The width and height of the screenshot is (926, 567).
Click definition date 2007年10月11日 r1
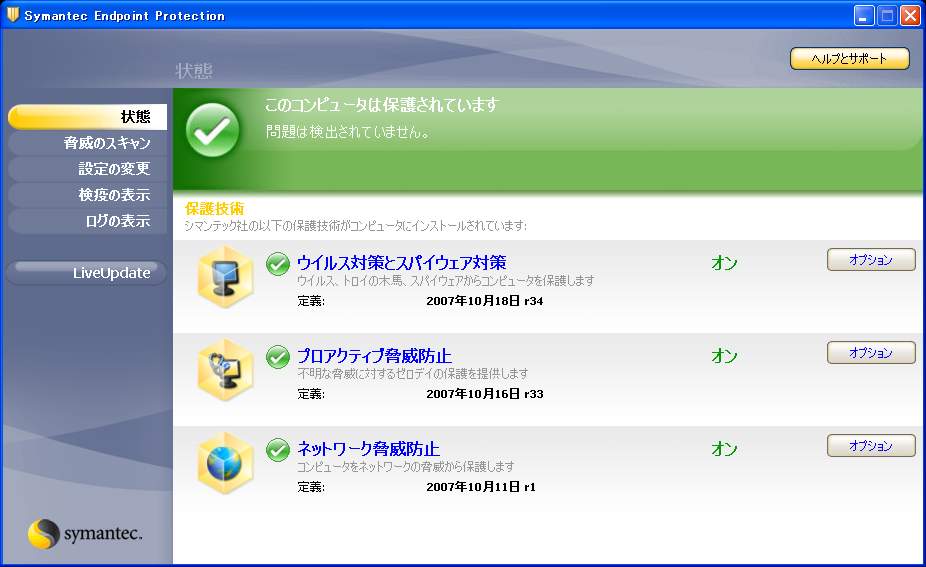[481, 487]
